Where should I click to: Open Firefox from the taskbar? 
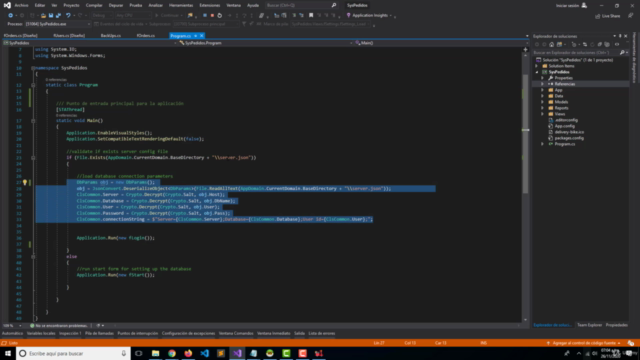click(188, 353)
